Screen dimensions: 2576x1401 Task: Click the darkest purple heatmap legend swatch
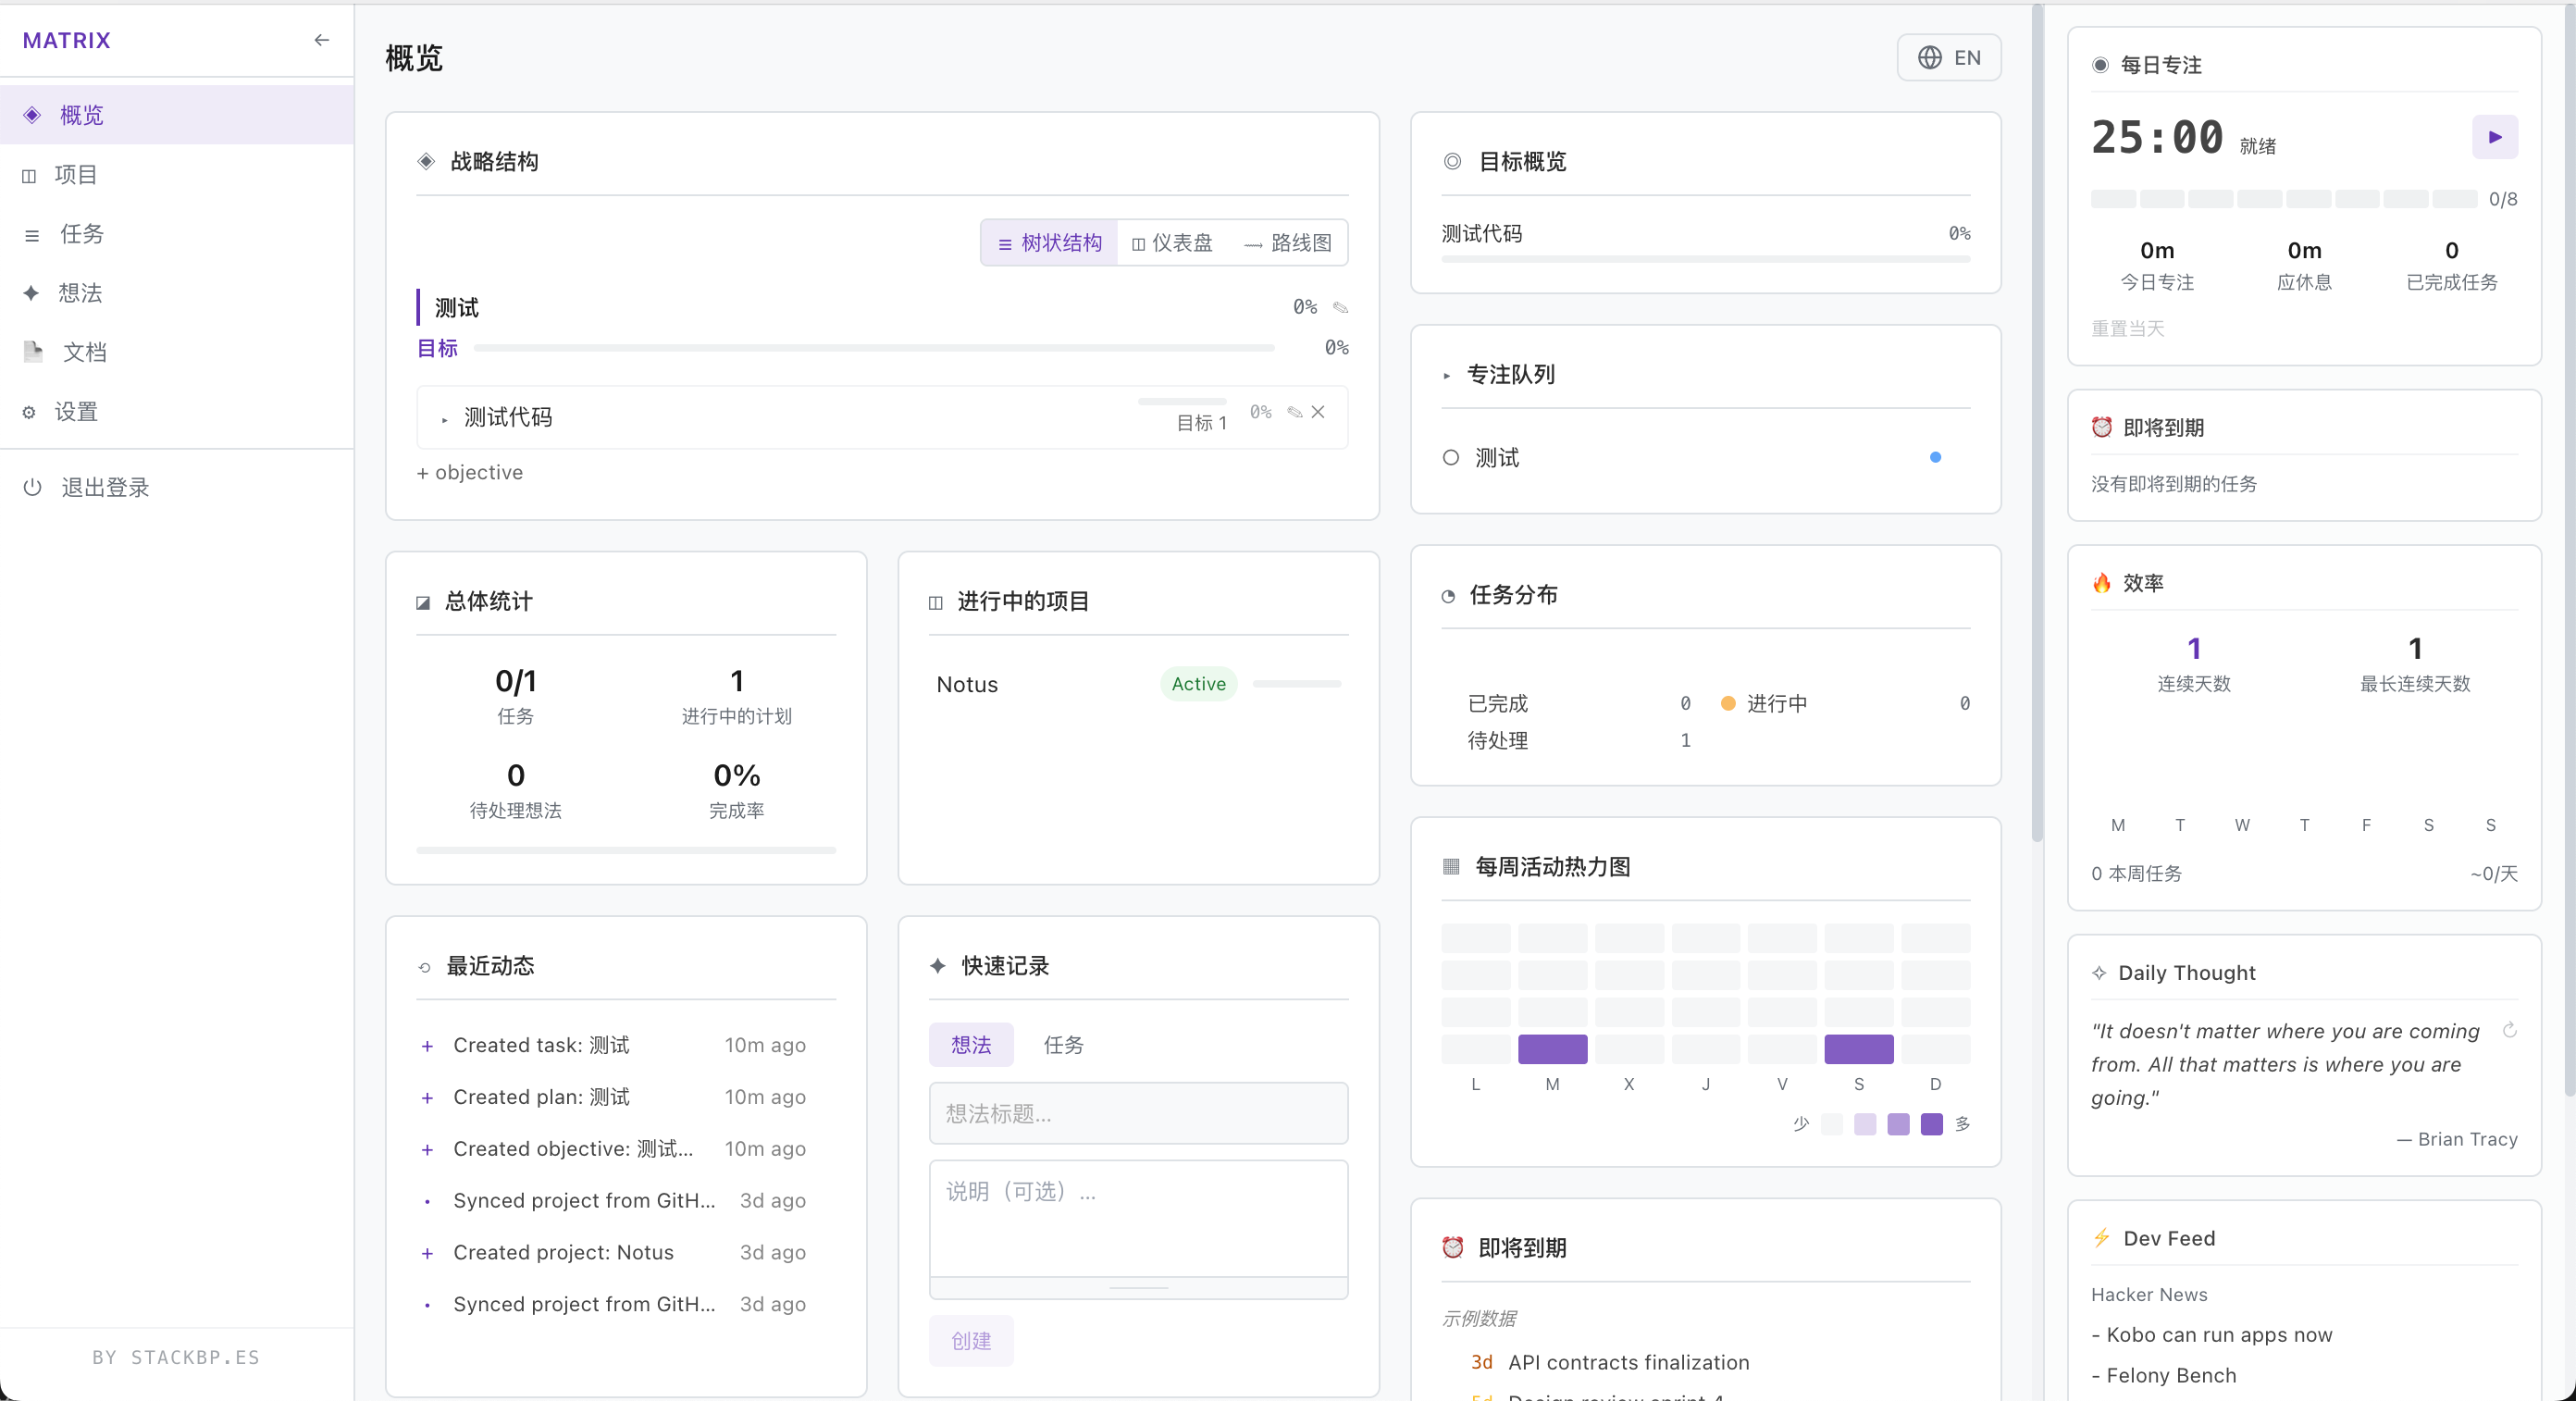click(x=1931, y=1124)
